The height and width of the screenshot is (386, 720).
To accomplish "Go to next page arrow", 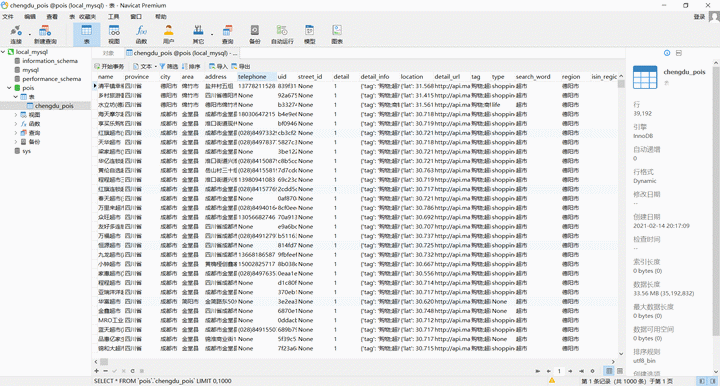I will 570,371.
